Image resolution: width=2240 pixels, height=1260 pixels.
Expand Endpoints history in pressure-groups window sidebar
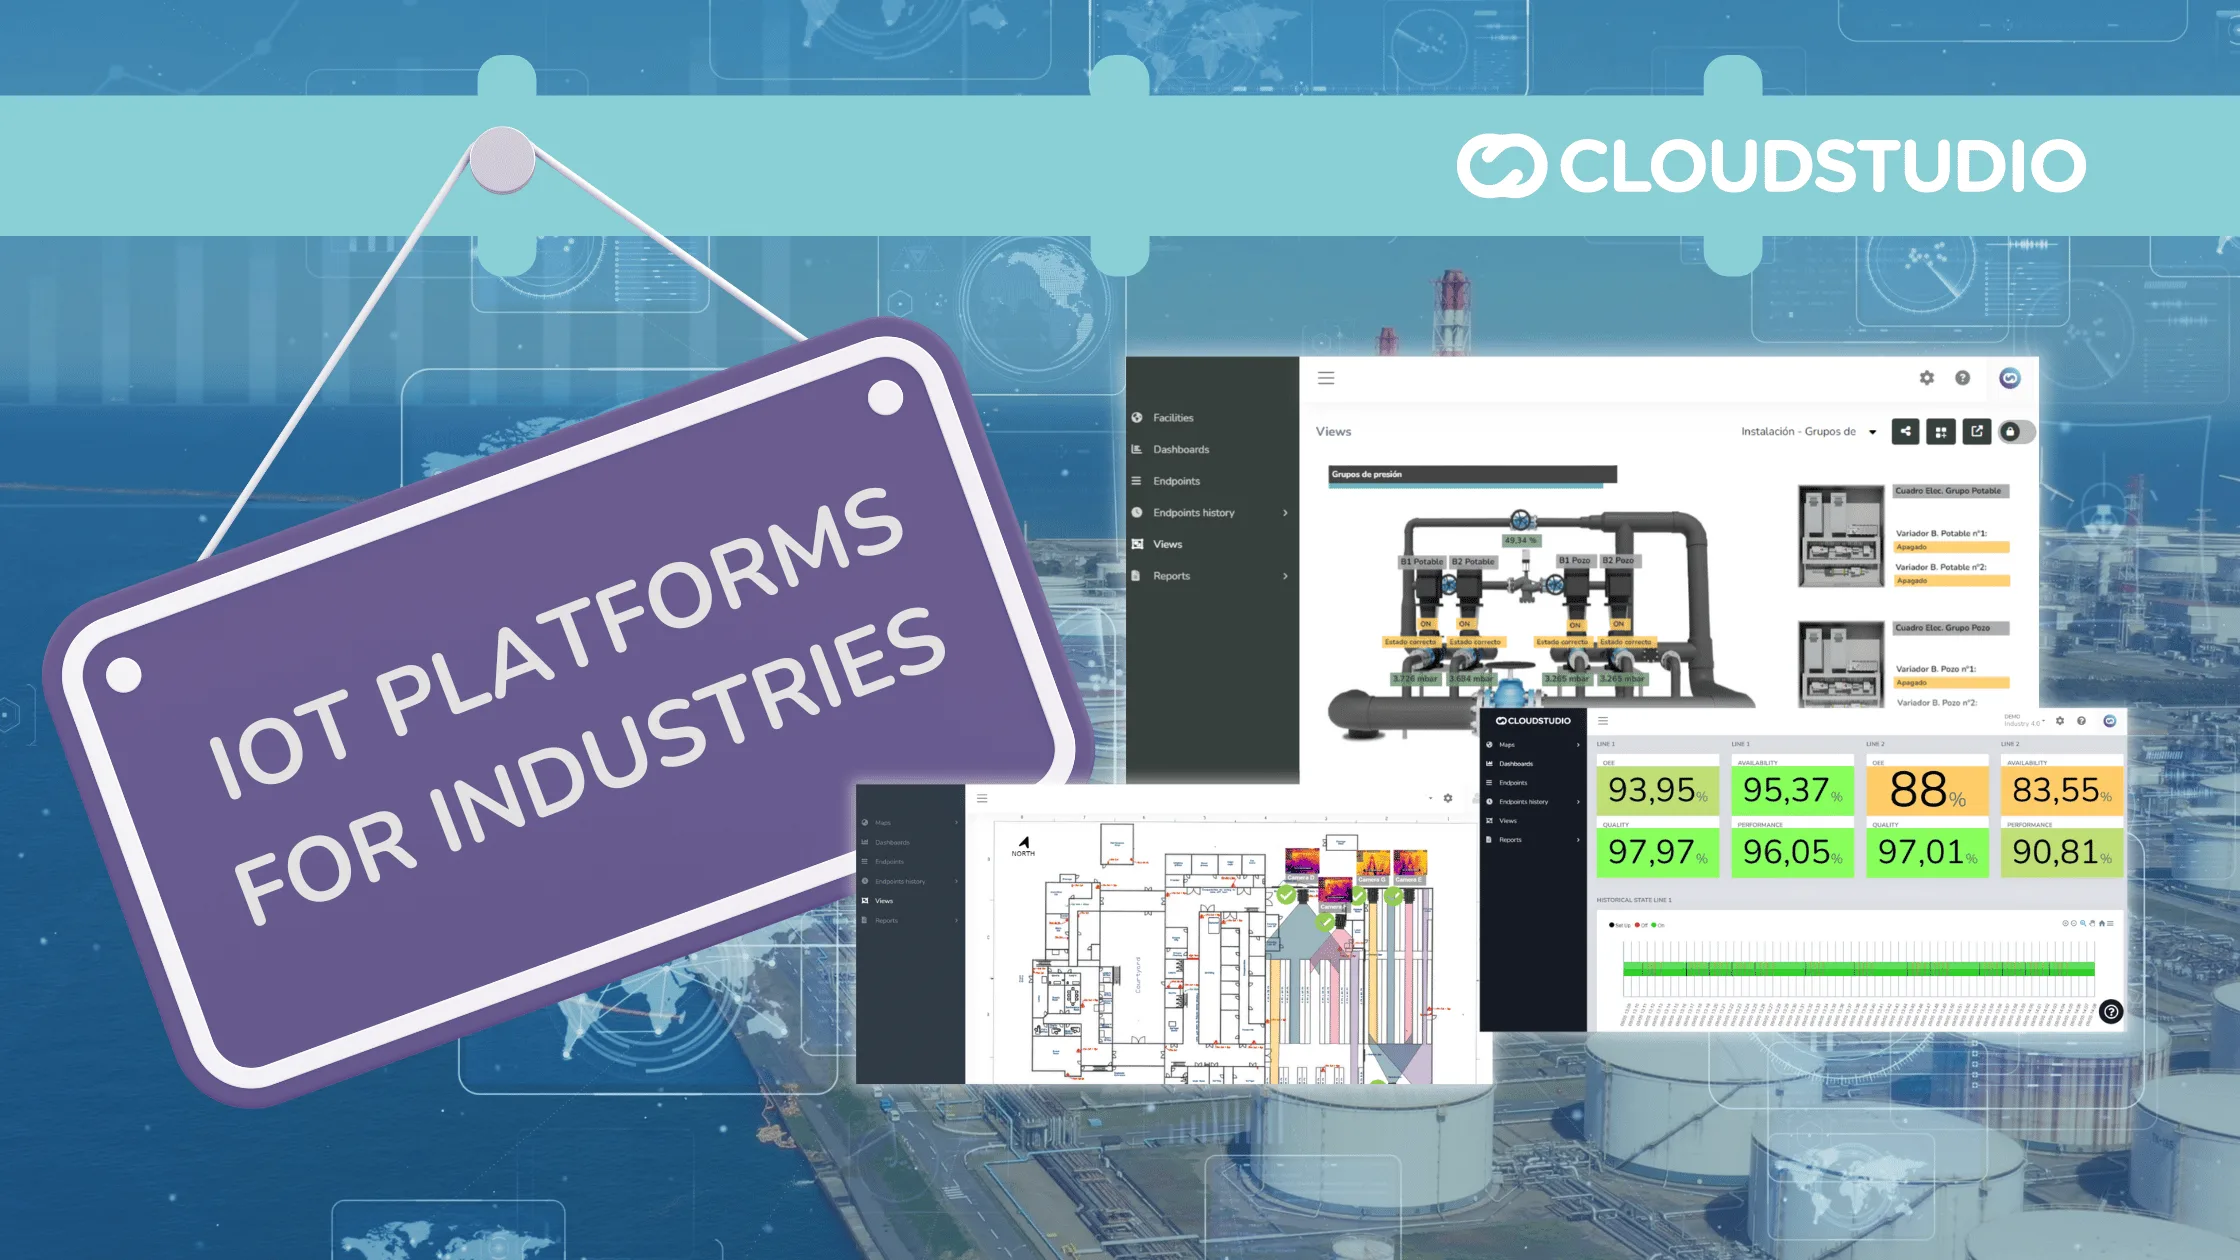(1210, 513)
